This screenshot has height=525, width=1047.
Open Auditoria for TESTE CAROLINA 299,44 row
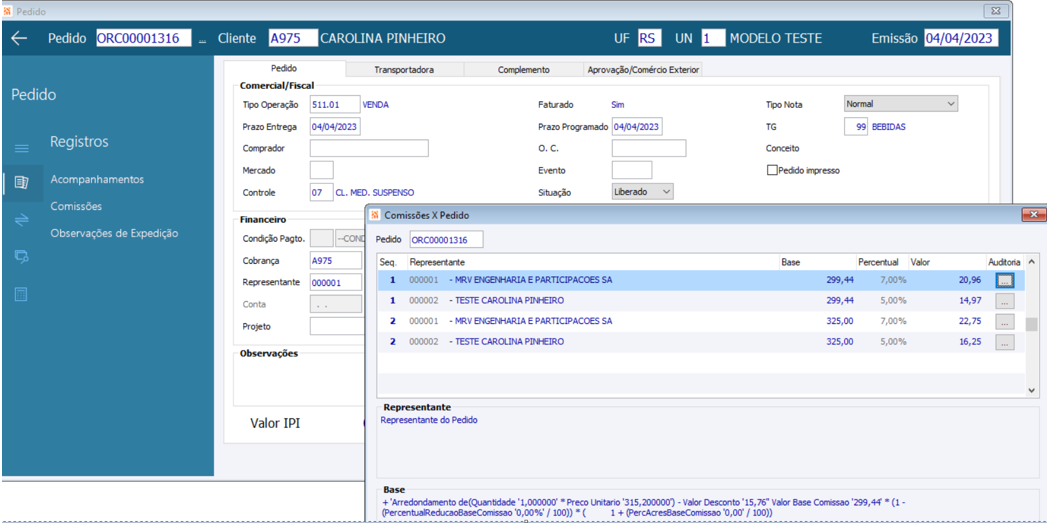1005,301
